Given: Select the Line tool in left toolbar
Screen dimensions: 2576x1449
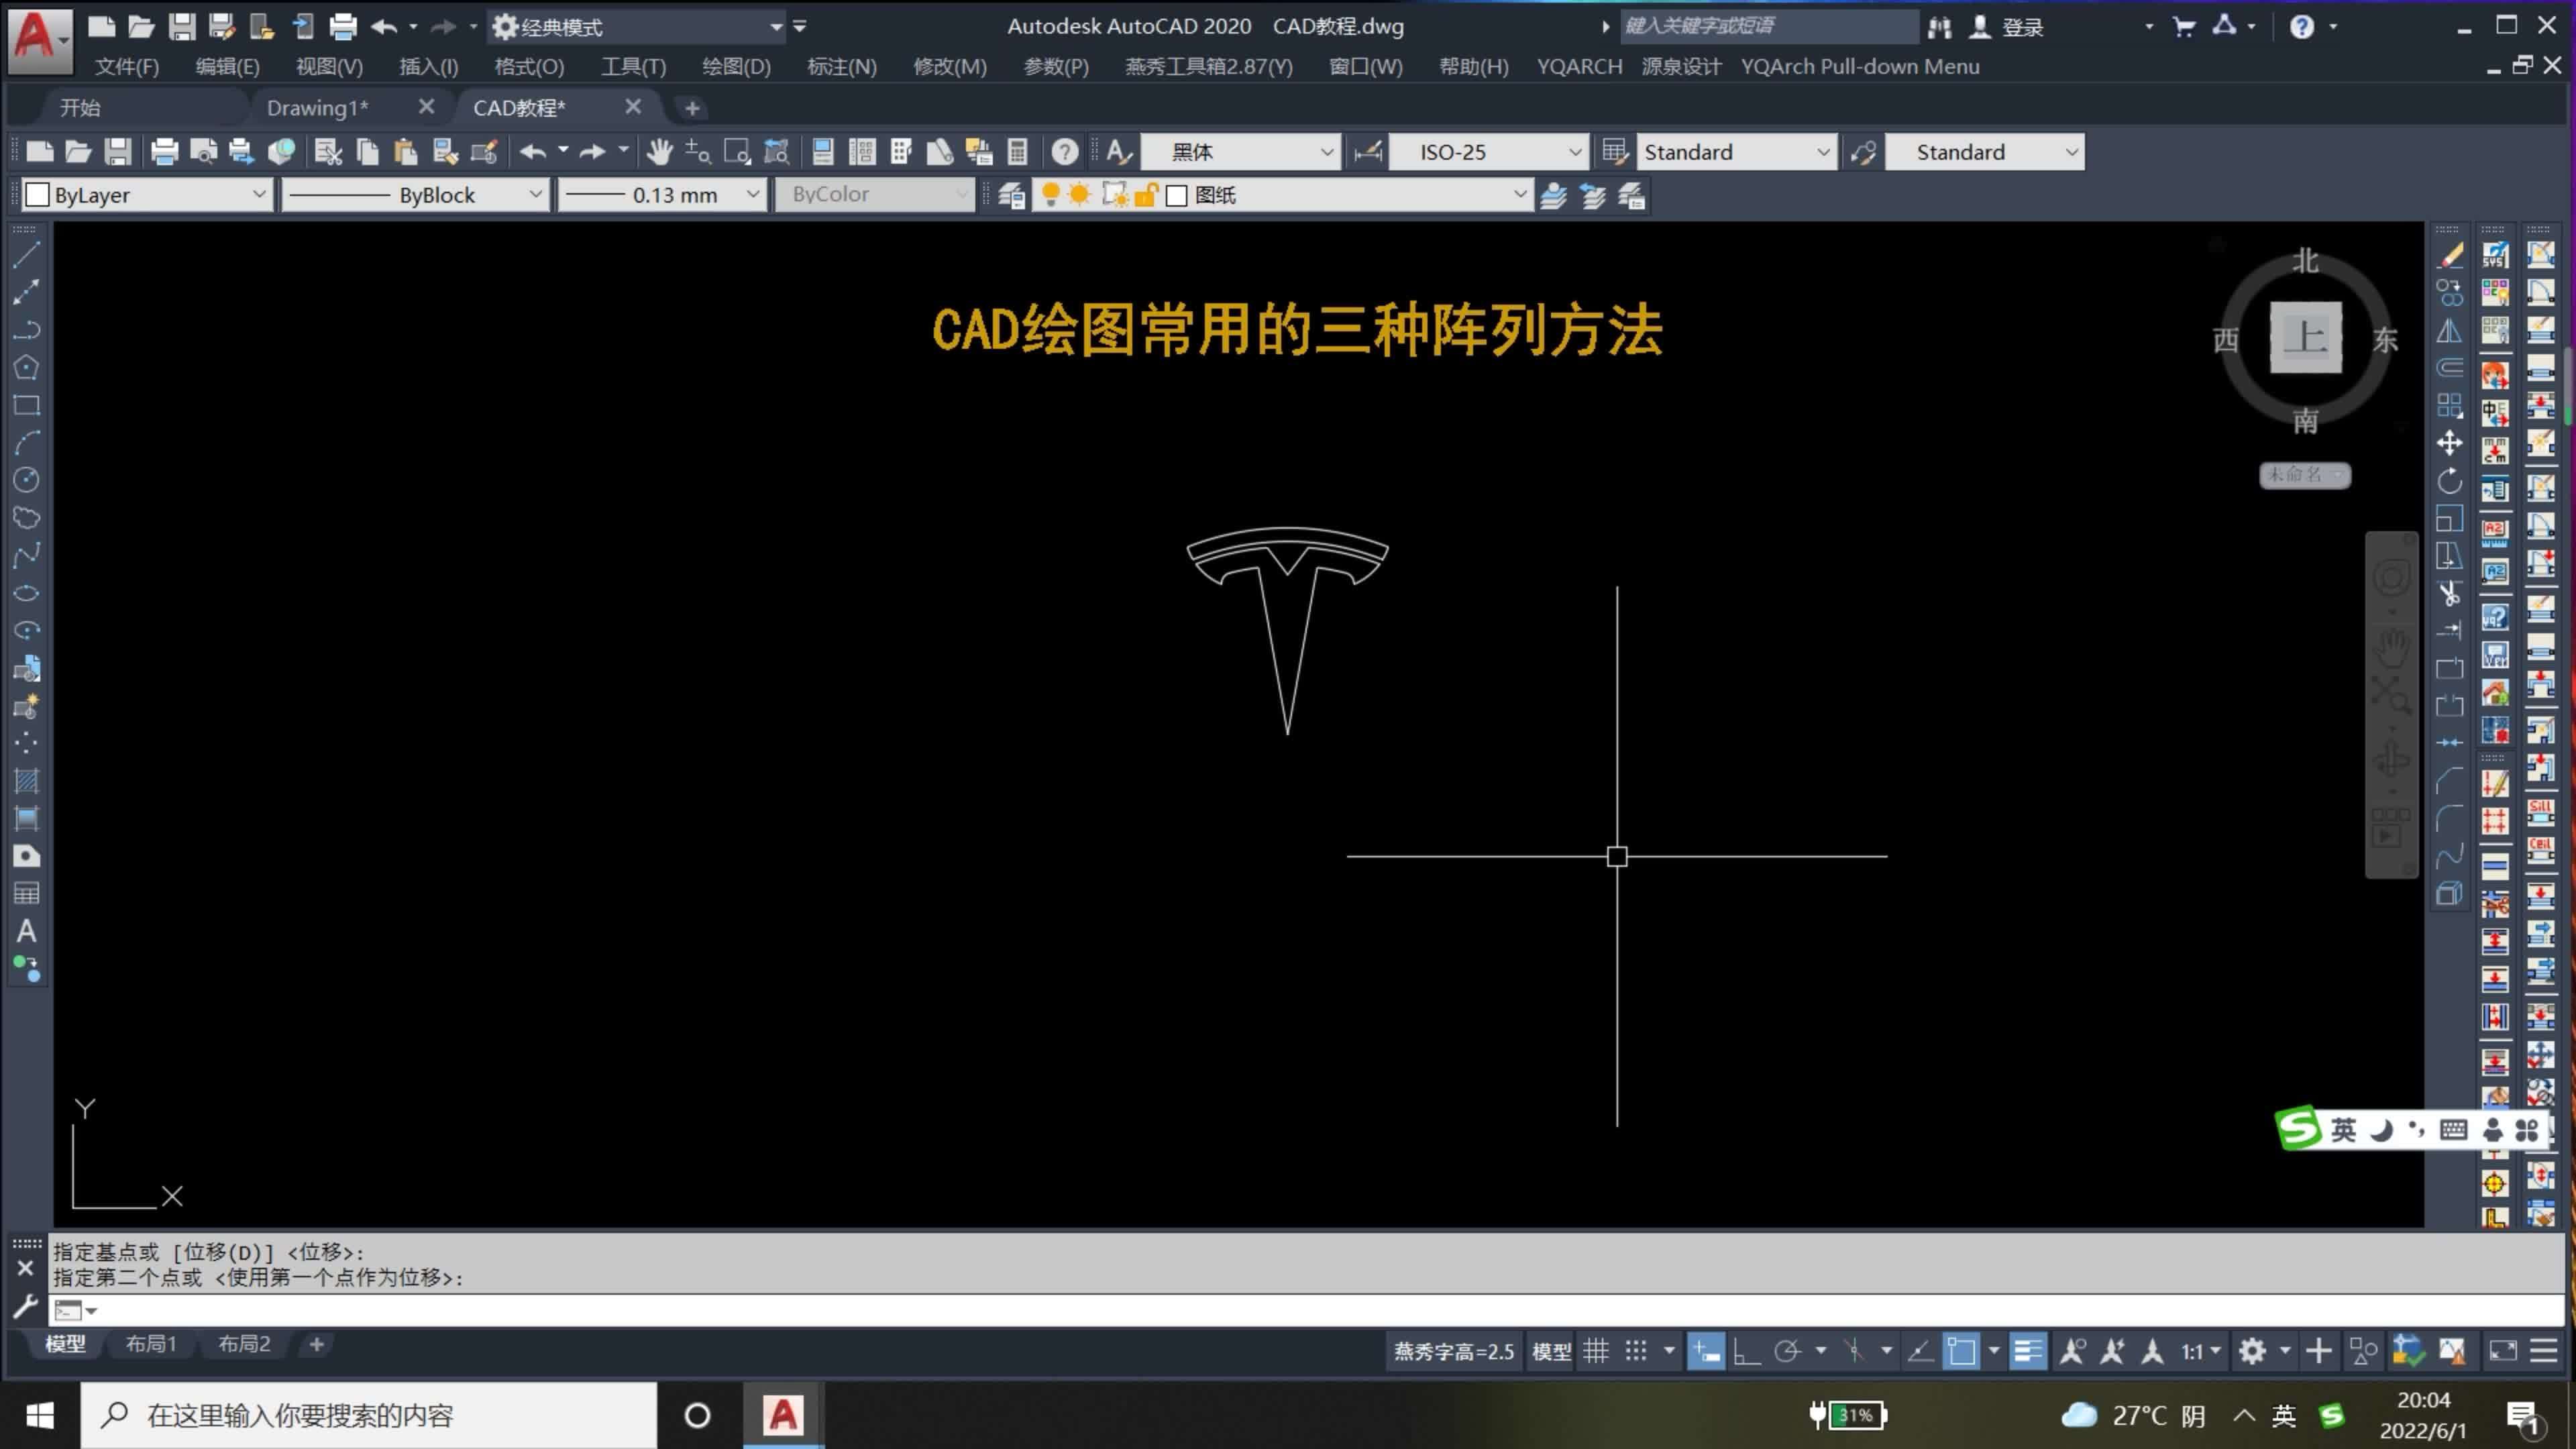Looking at the screenshot, I should [26, 255].
